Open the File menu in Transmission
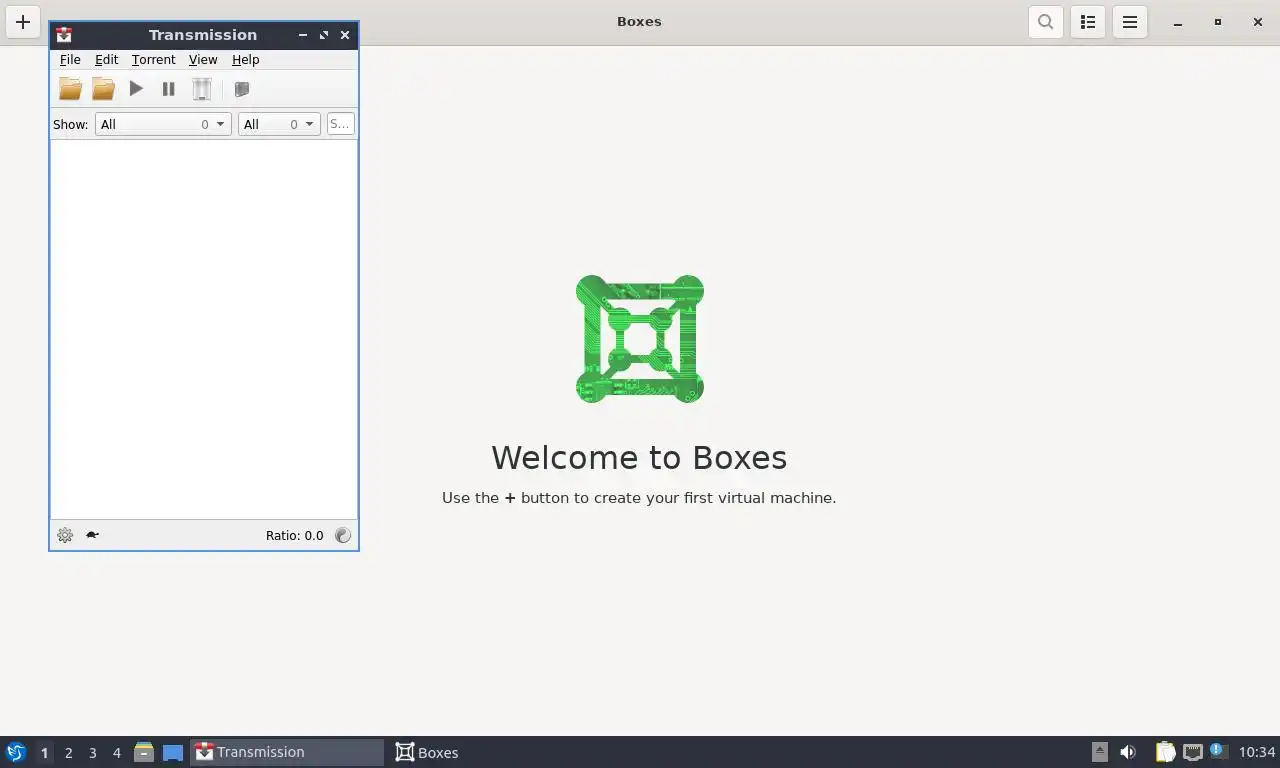The height and width of the screenshot is (768, 1280). tap(70, 60)
